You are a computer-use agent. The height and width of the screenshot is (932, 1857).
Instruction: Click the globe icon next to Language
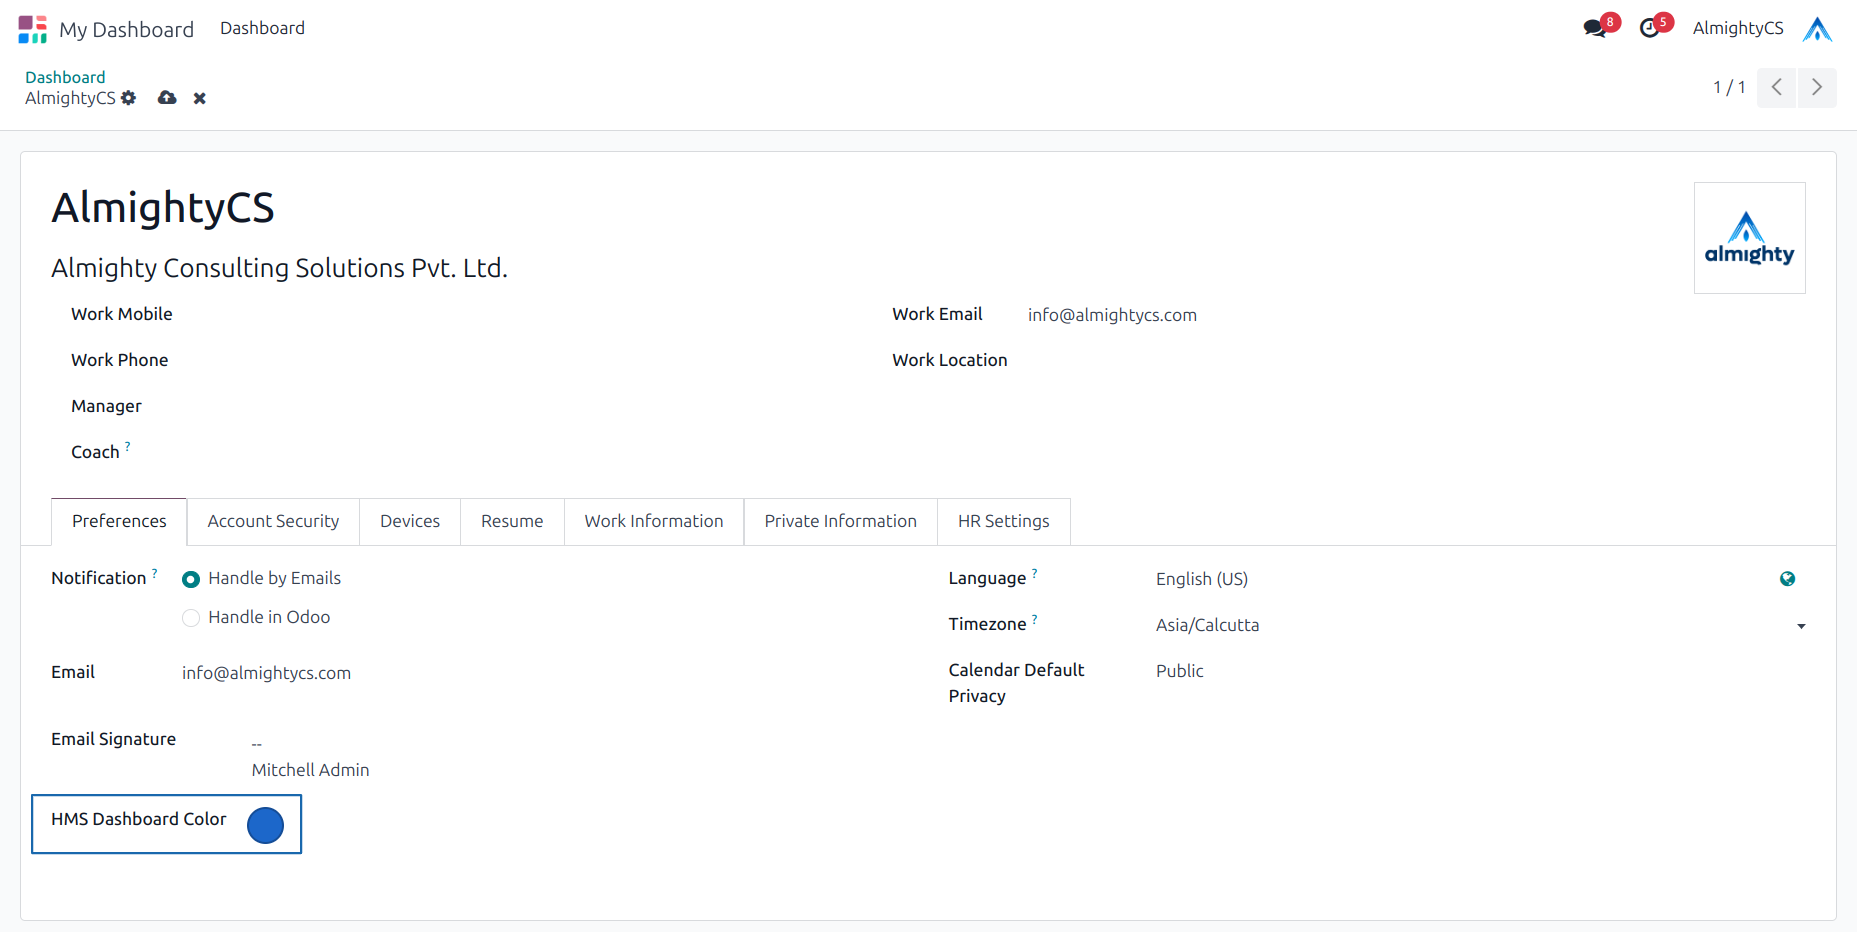pyautogui.click(x=1787, y=579)
